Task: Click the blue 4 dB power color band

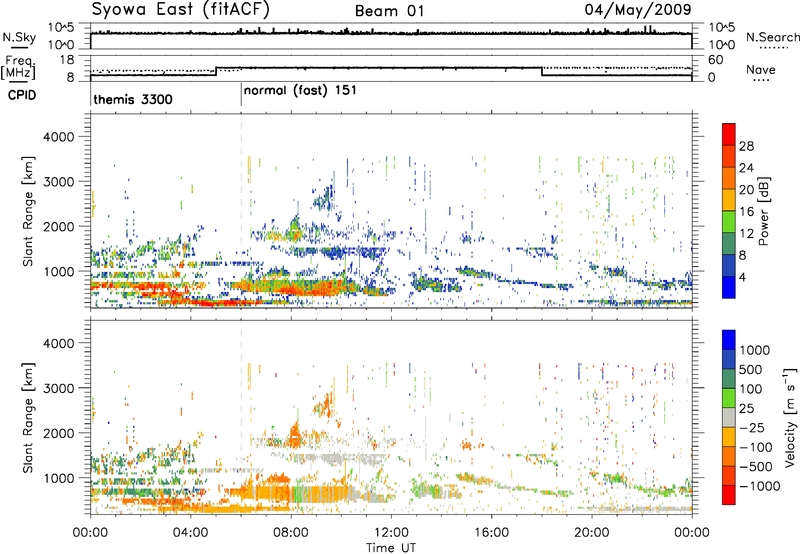Action: 729,287
